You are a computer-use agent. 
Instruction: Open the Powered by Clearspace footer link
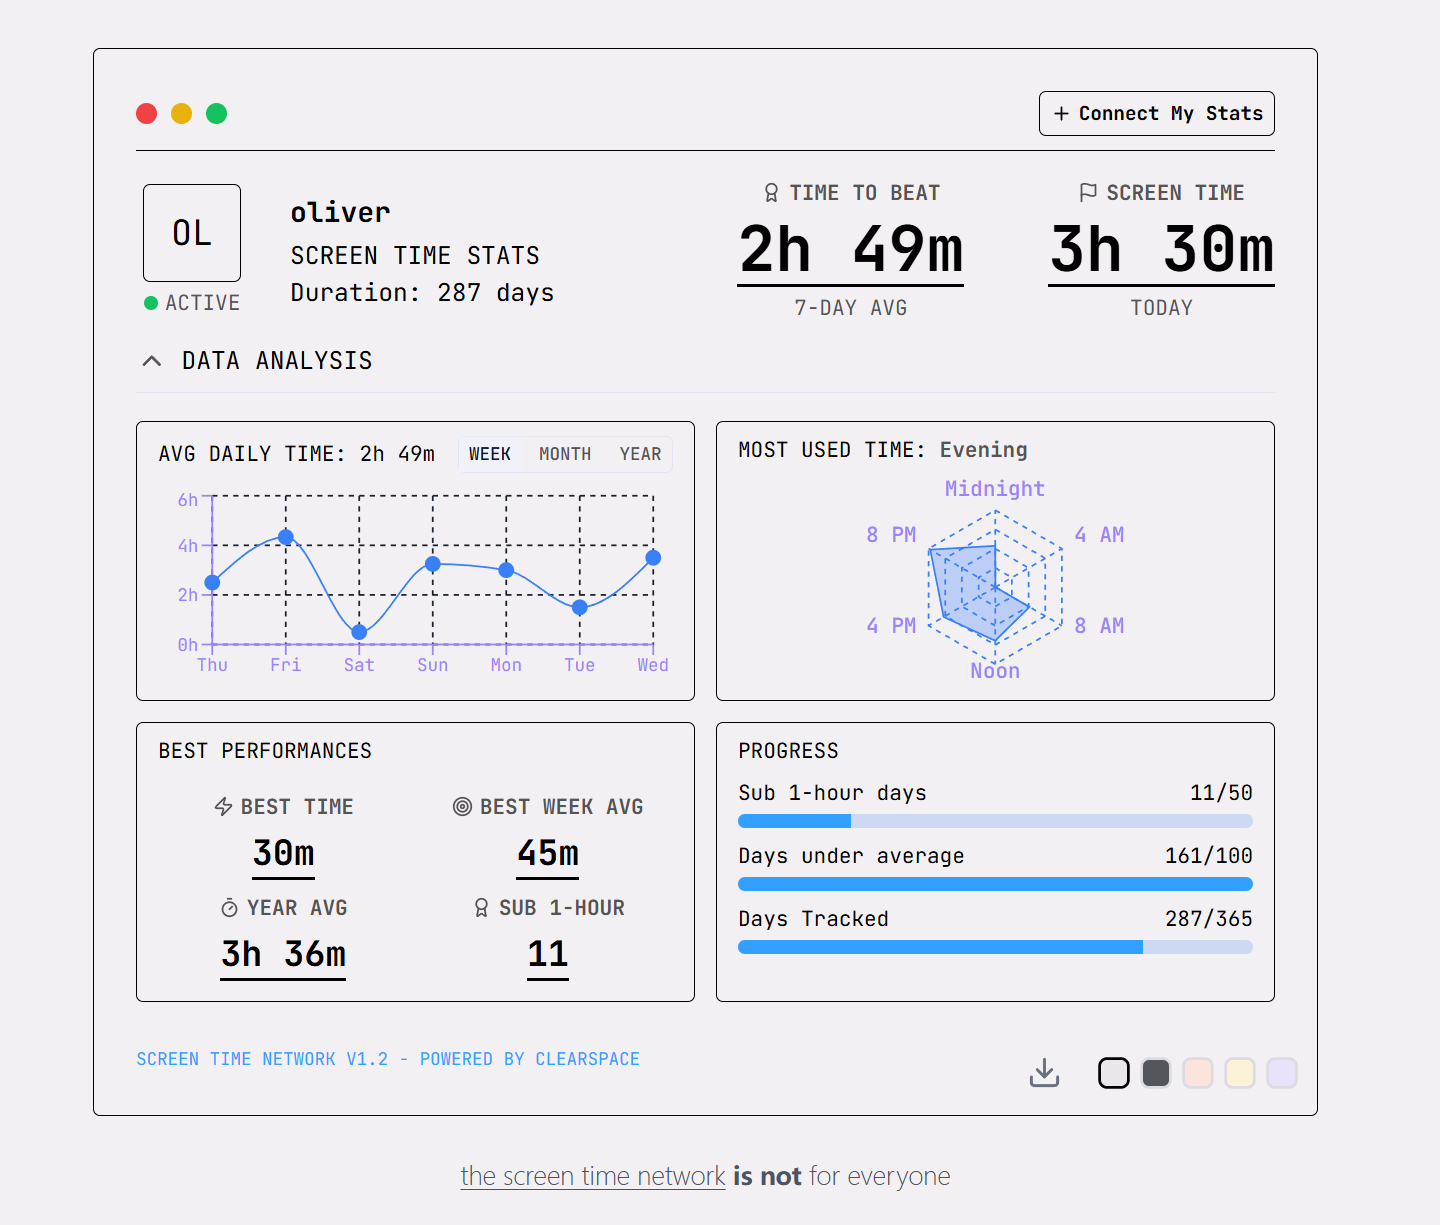click(388, 1059)
